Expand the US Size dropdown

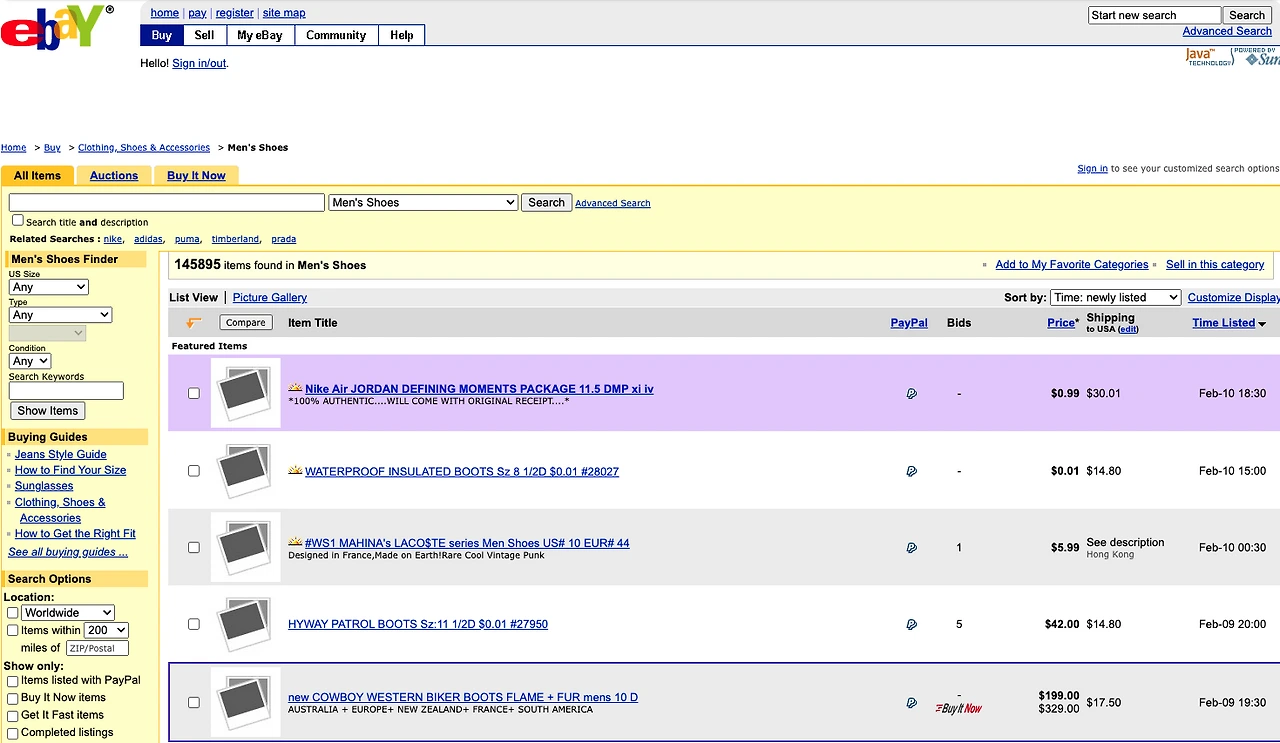click(x=49, y=287)
